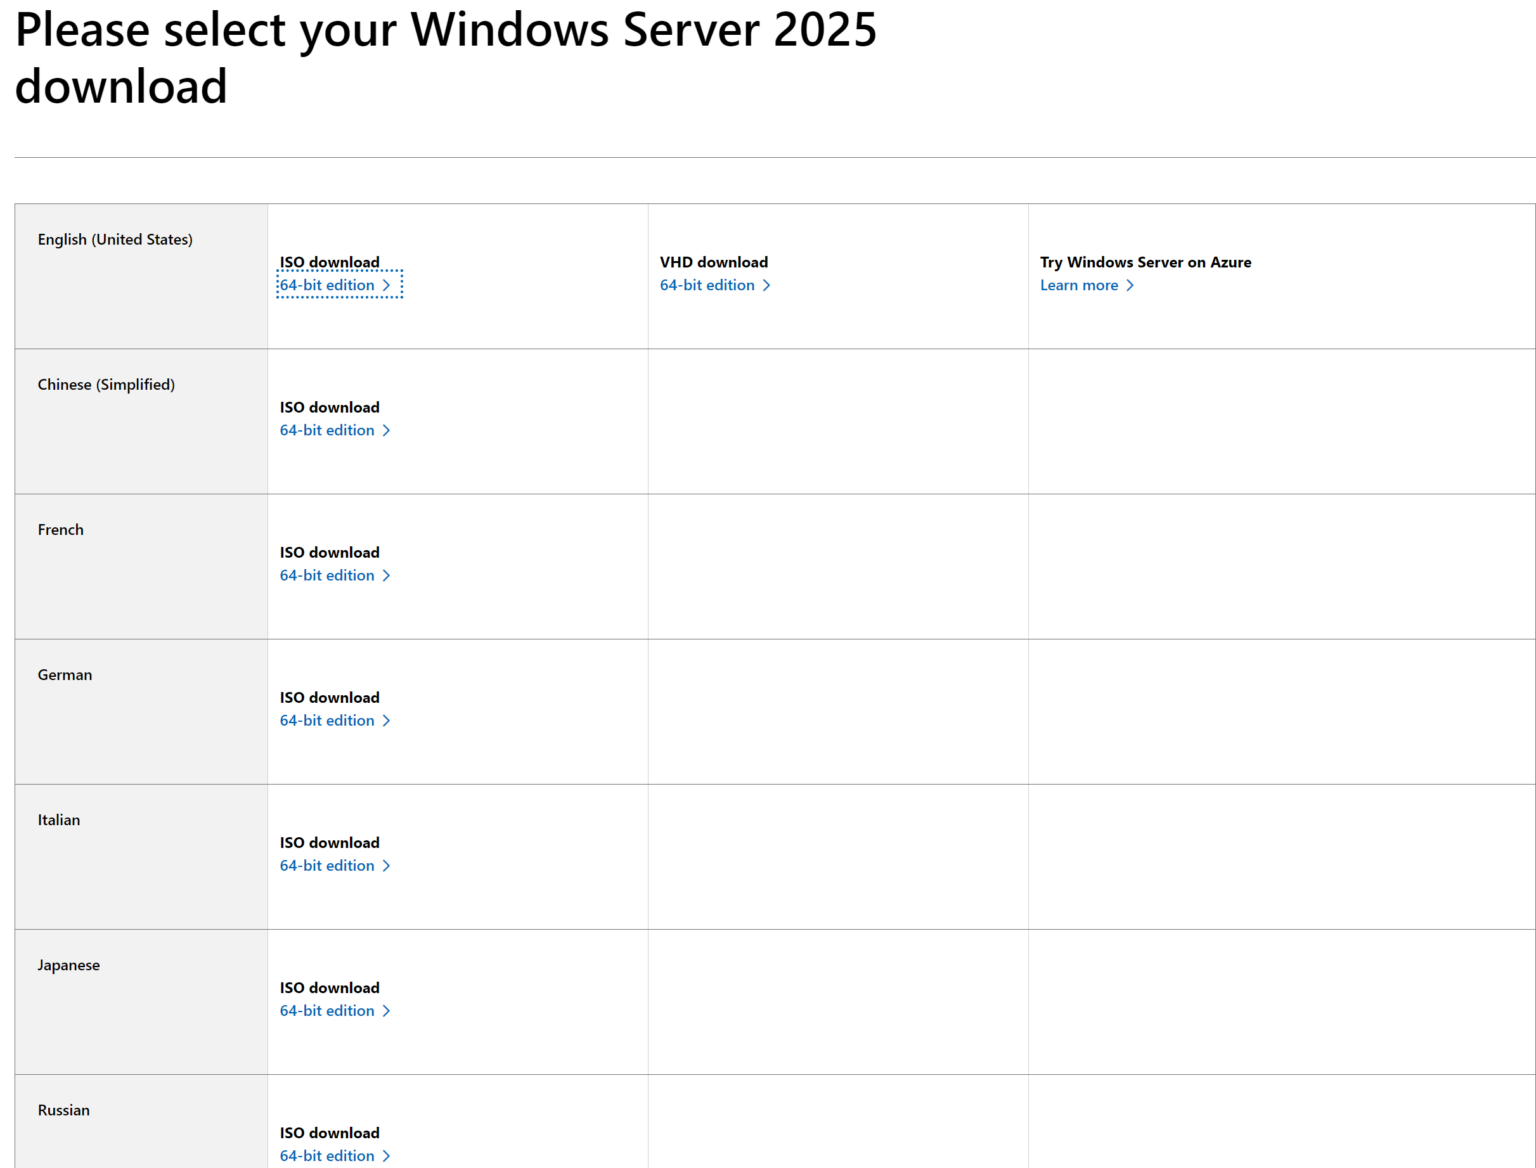This screenshot has width=1536, height=1168.
Task: Open the English (United States) ISO download link
Action: [x=326, y=285]
